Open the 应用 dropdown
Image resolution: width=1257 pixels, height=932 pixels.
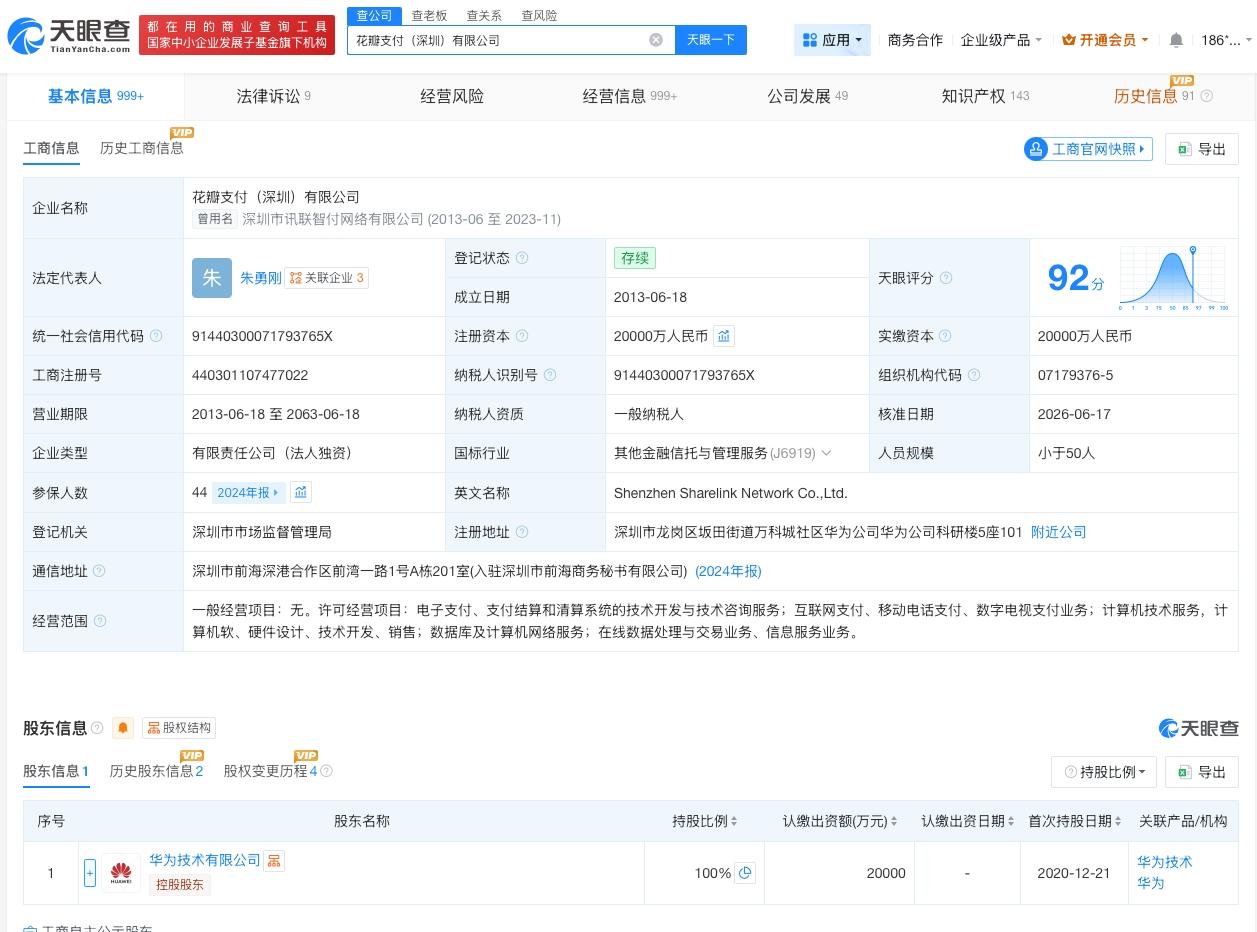pyautogui.click(x=833, y=40)
